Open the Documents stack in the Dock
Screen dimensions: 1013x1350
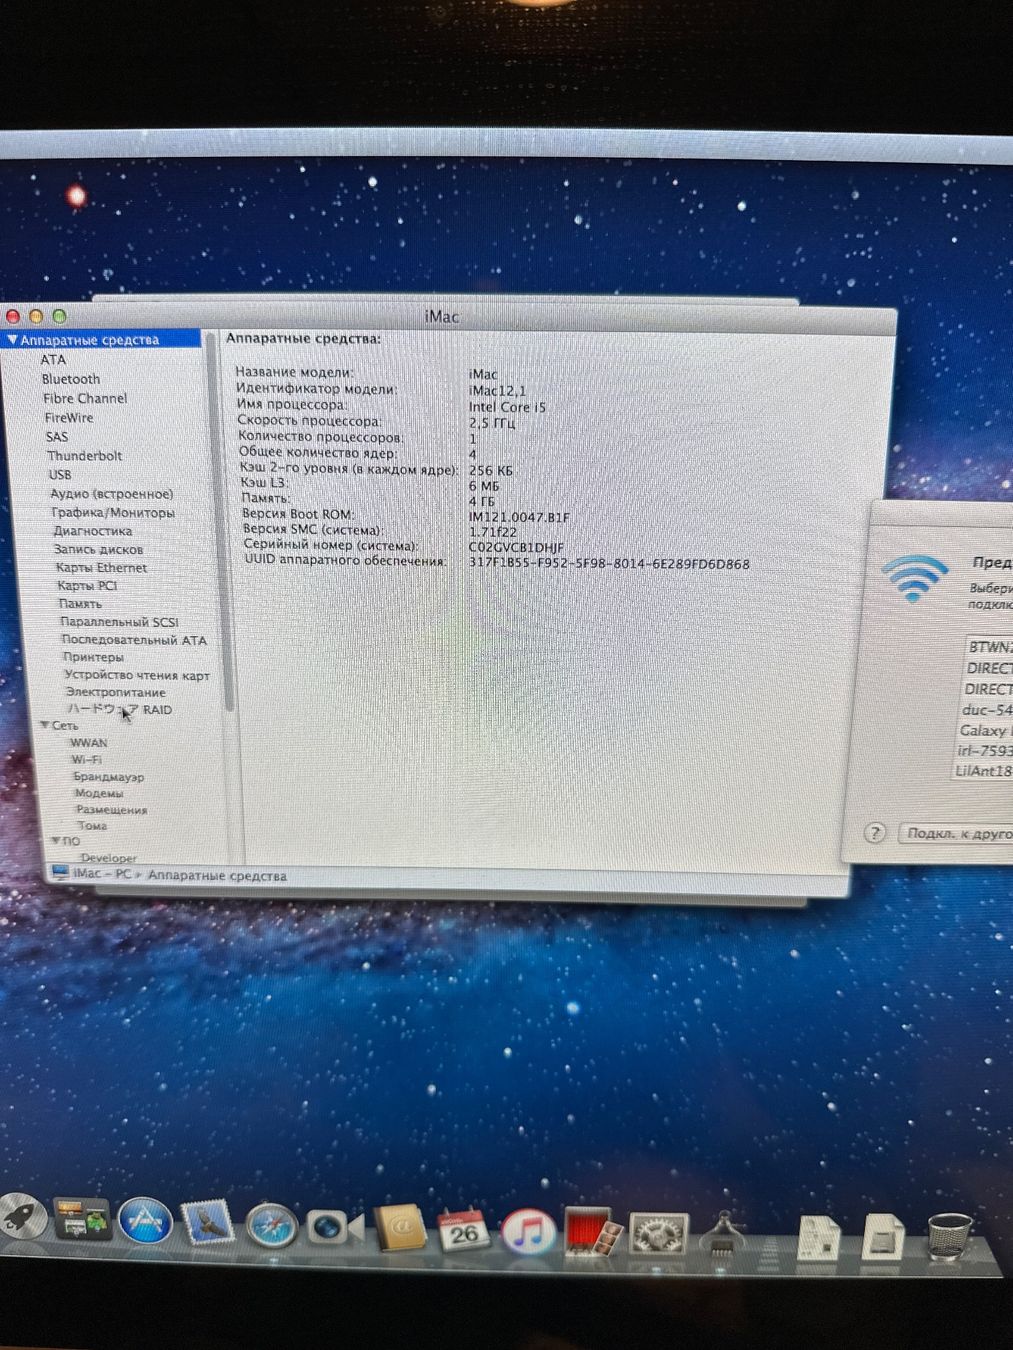click(x=818, y=1238)
